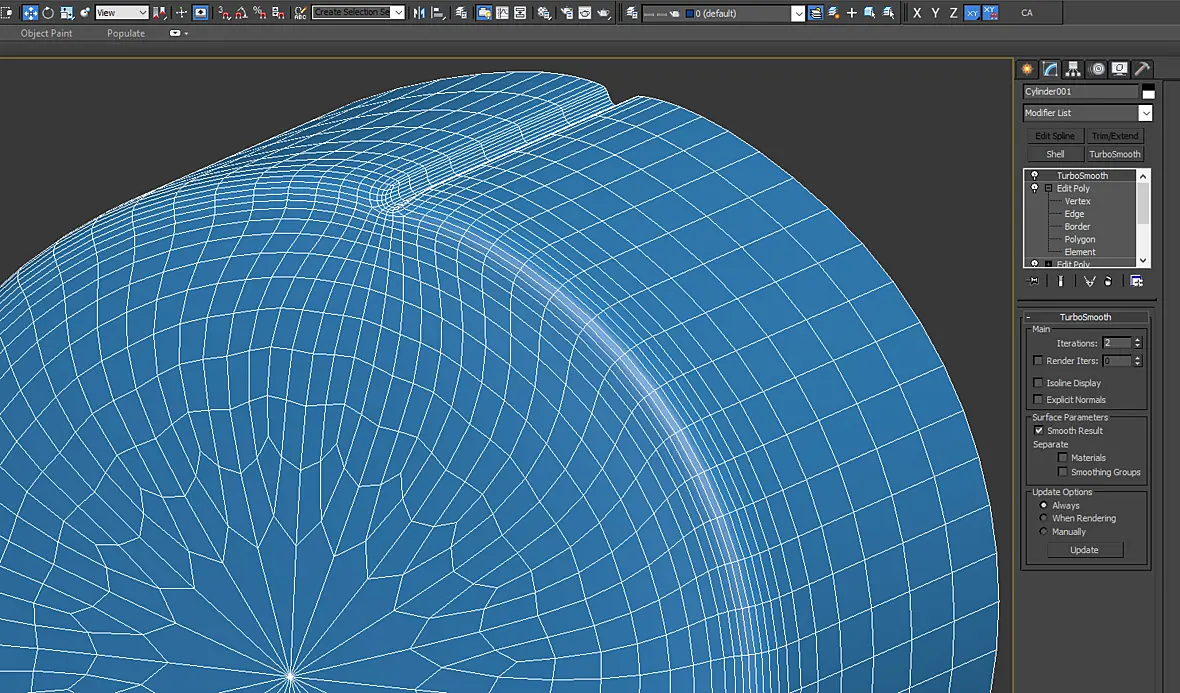Restrict transform to Z axis
Viewport: 1180px width, 693px height.
(x=953, y=13)
